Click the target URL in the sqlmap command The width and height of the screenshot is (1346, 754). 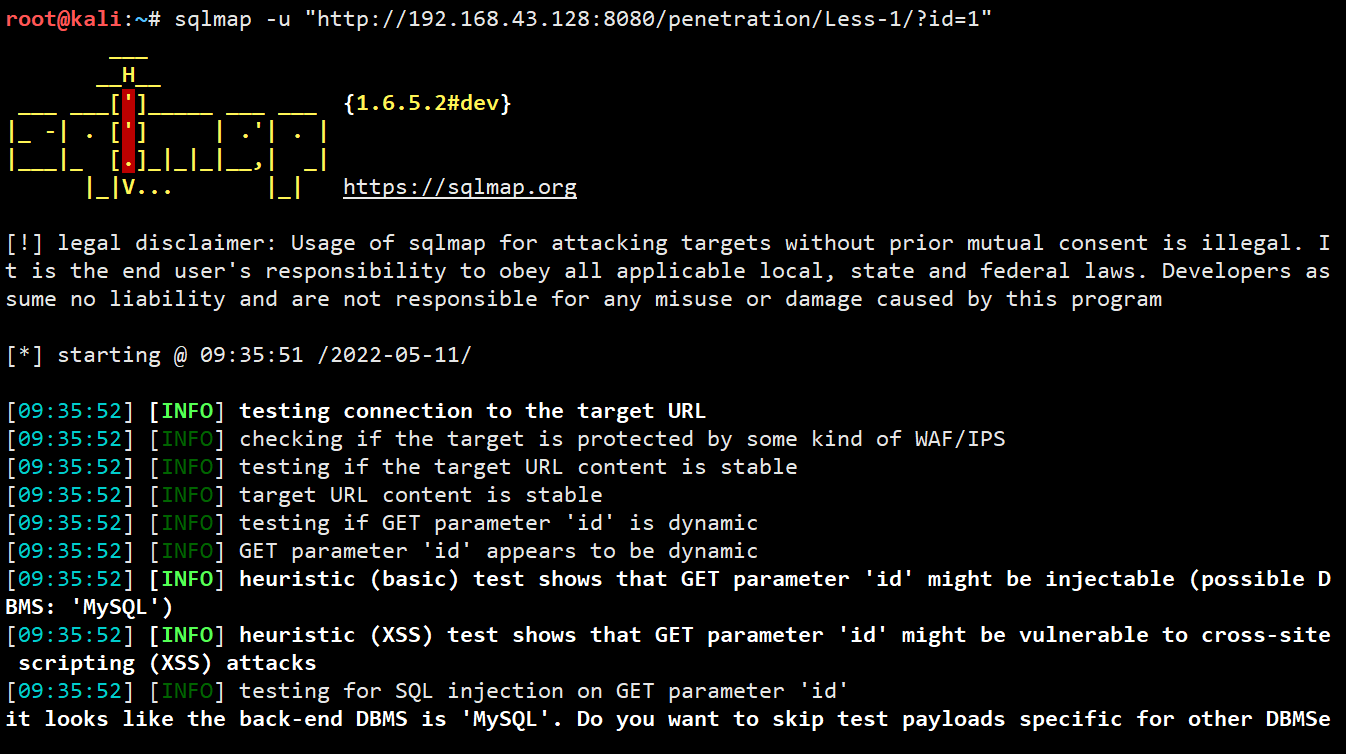[x=655, y=20]
